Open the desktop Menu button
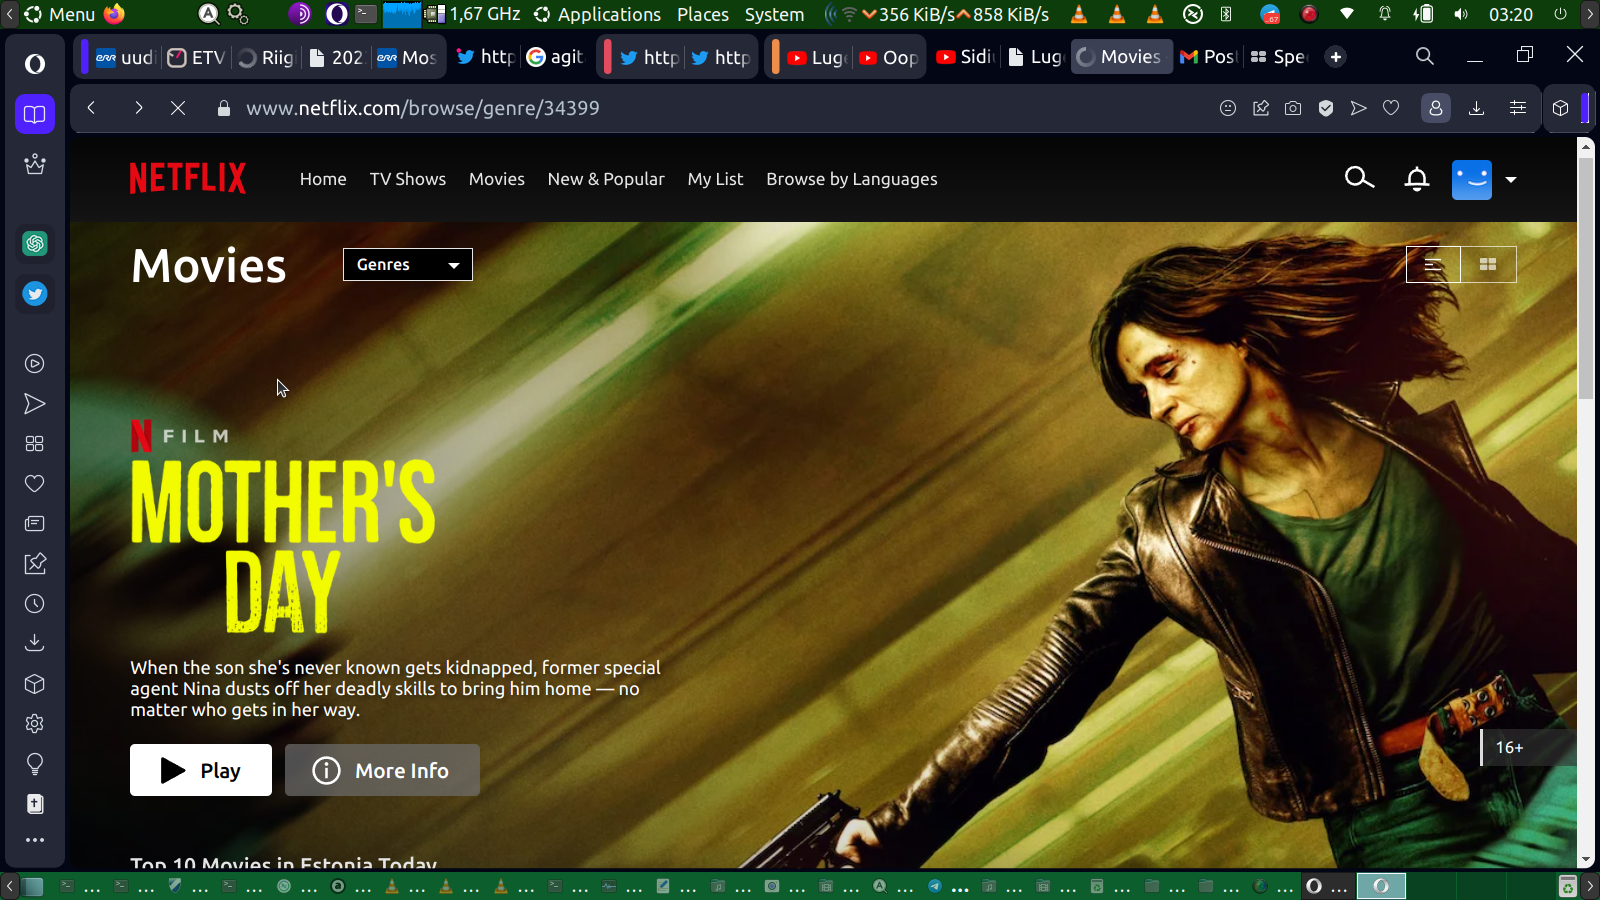The width and height of the screenshot is (1600, 900). (x=60, y=14)
